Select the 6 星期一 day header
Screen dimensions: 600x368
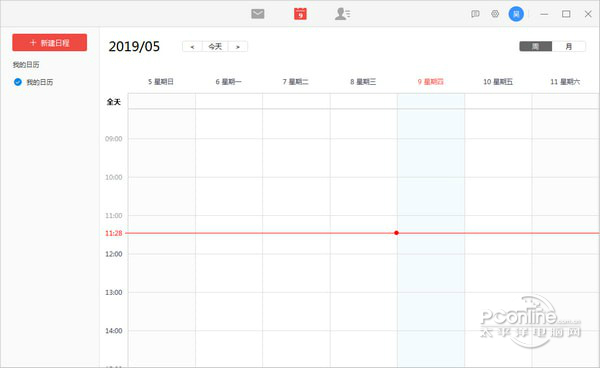pos(228,81)
